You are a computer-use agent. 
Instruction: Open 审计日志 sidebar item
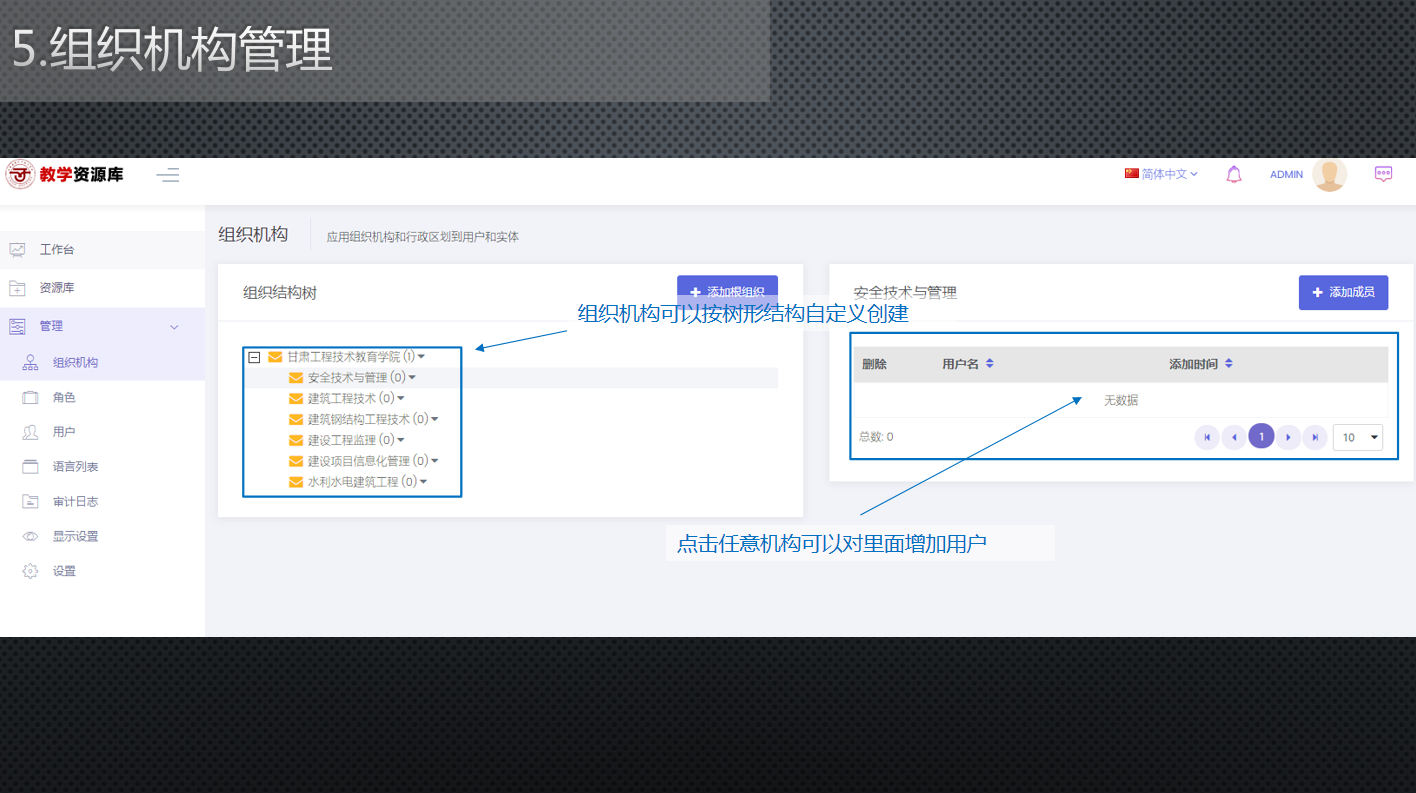click(102, 502)
